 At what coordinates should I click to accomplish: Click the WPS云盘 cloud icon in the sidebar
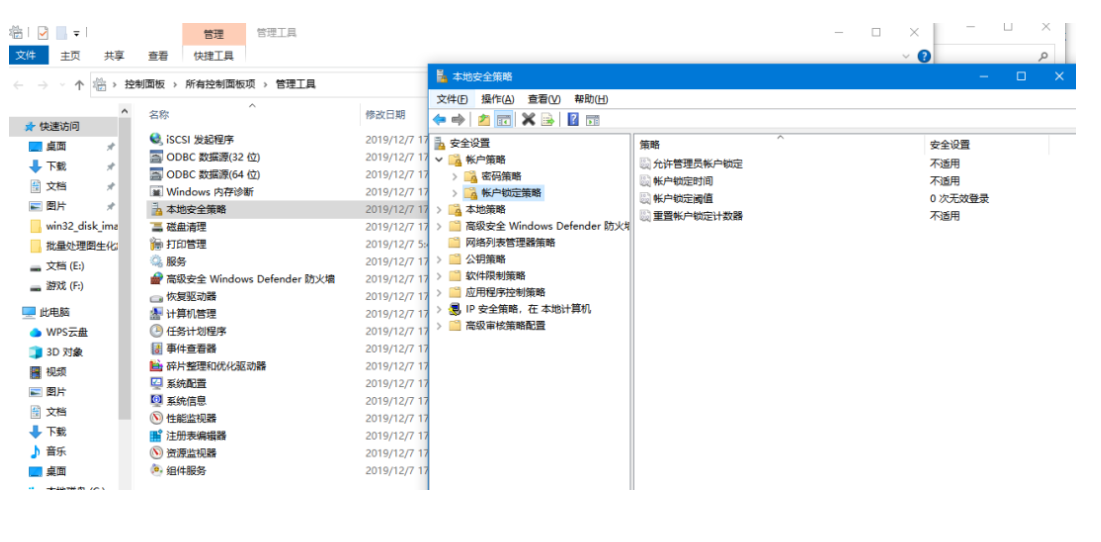35,332
